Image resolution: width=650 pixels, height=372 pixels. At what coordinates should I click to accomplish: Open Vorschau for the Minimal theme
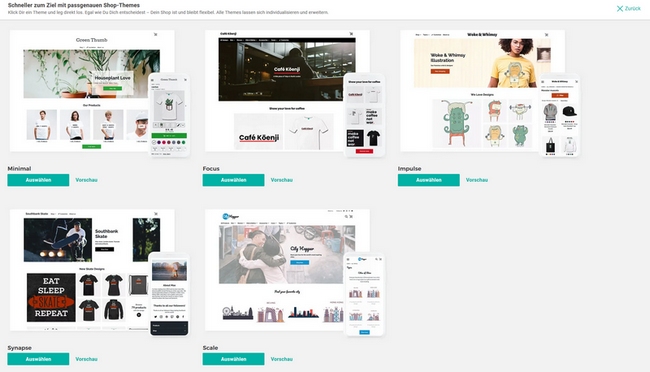click(86, 180)
